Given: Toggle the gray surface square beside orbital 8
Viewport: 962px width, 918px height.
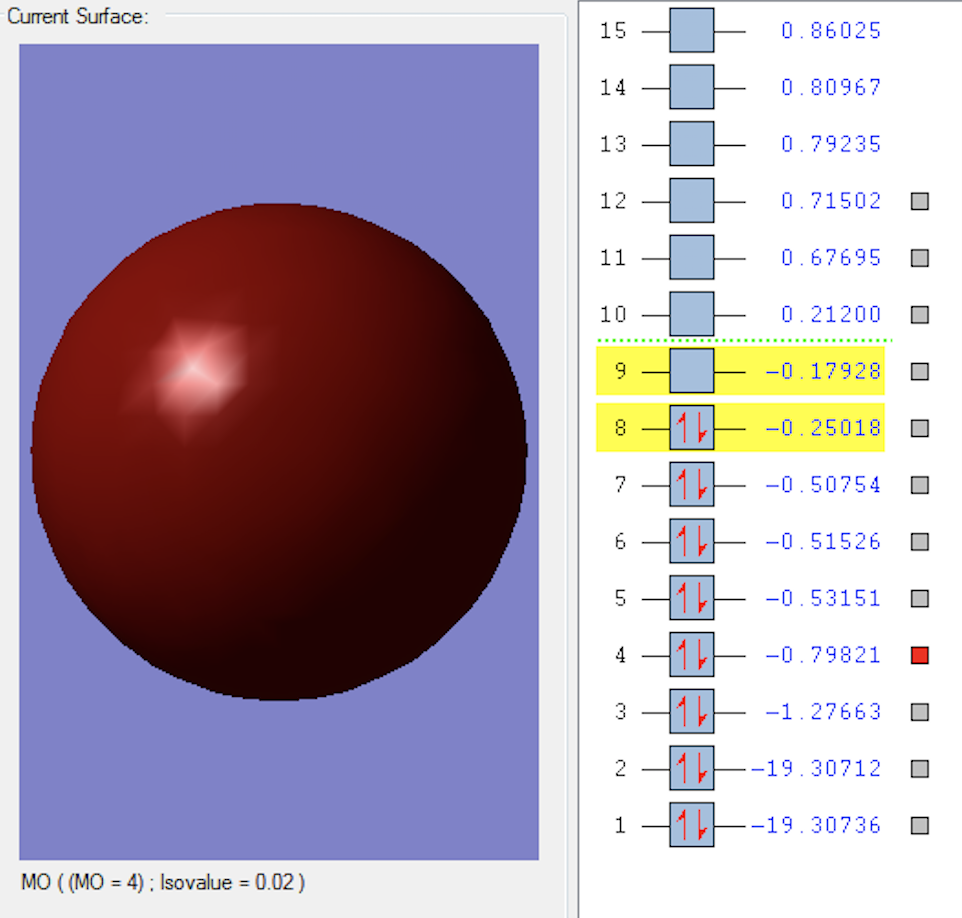Looking at the screenshot, I should point(920,428).
